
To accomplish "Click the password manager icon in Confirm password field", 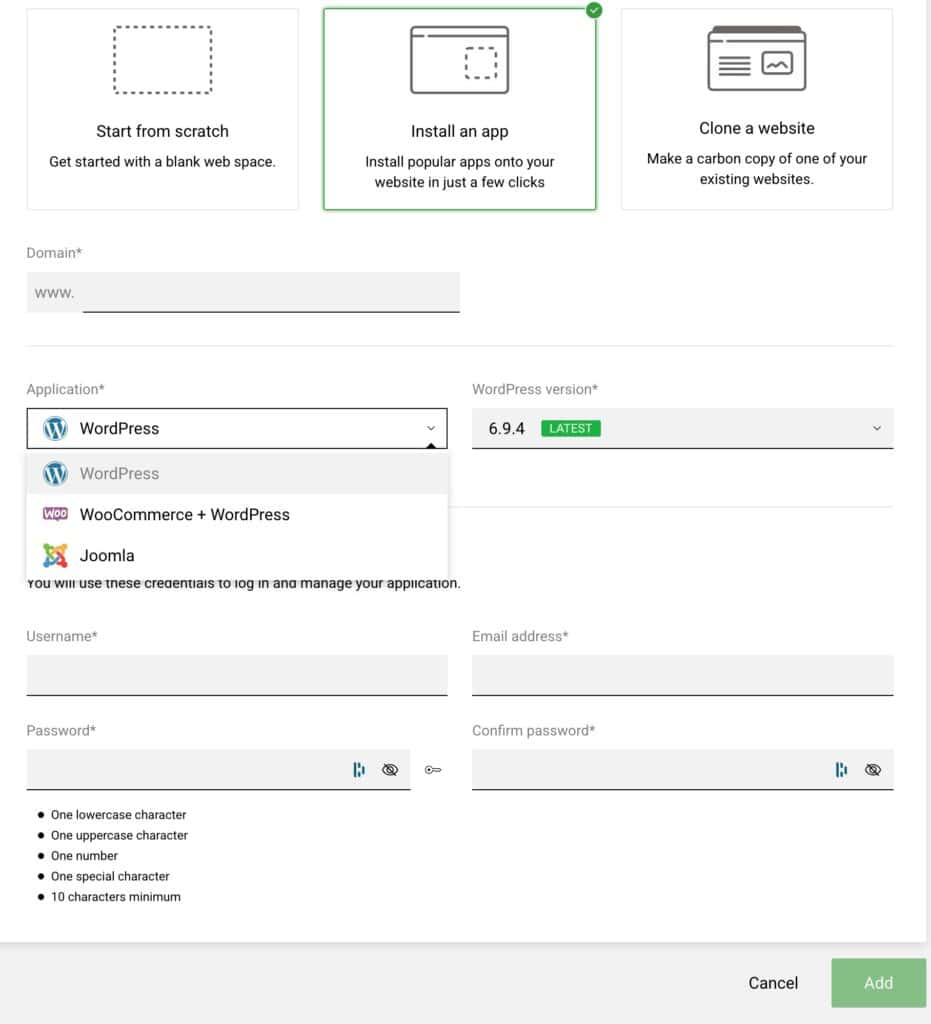I will 842,770.
